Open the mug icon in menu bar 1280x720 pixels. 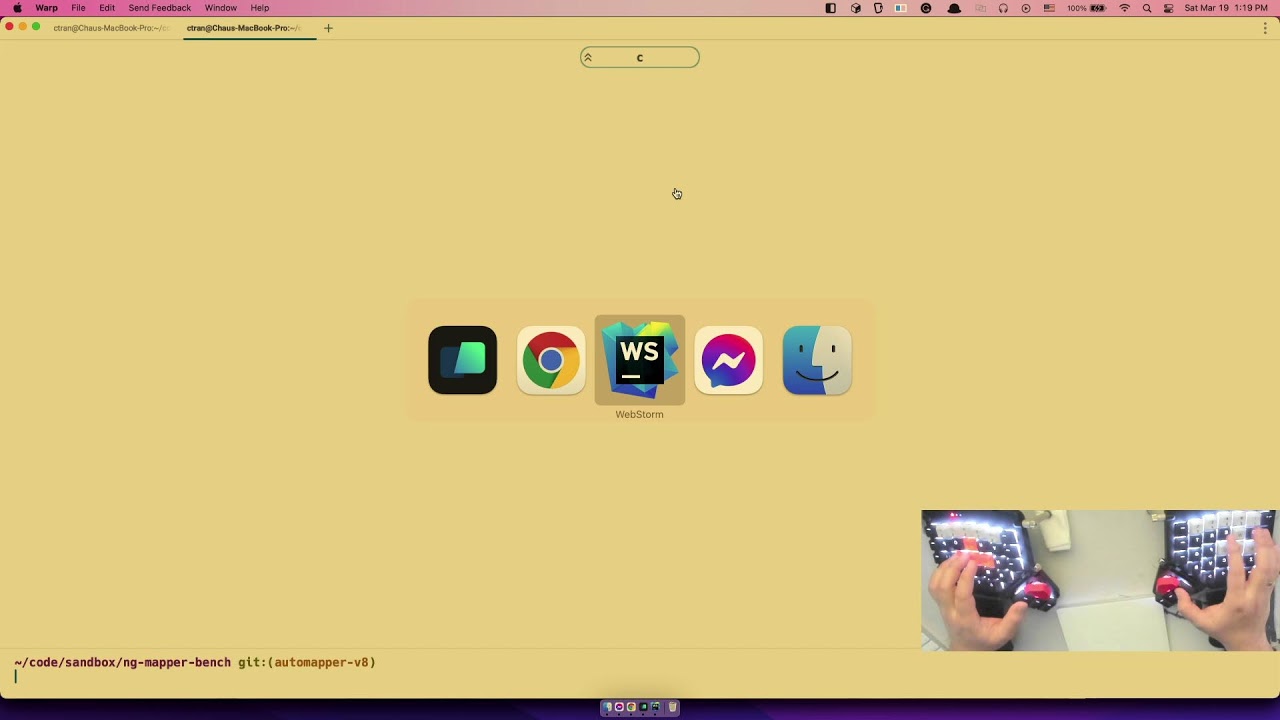tap(878, 8)
